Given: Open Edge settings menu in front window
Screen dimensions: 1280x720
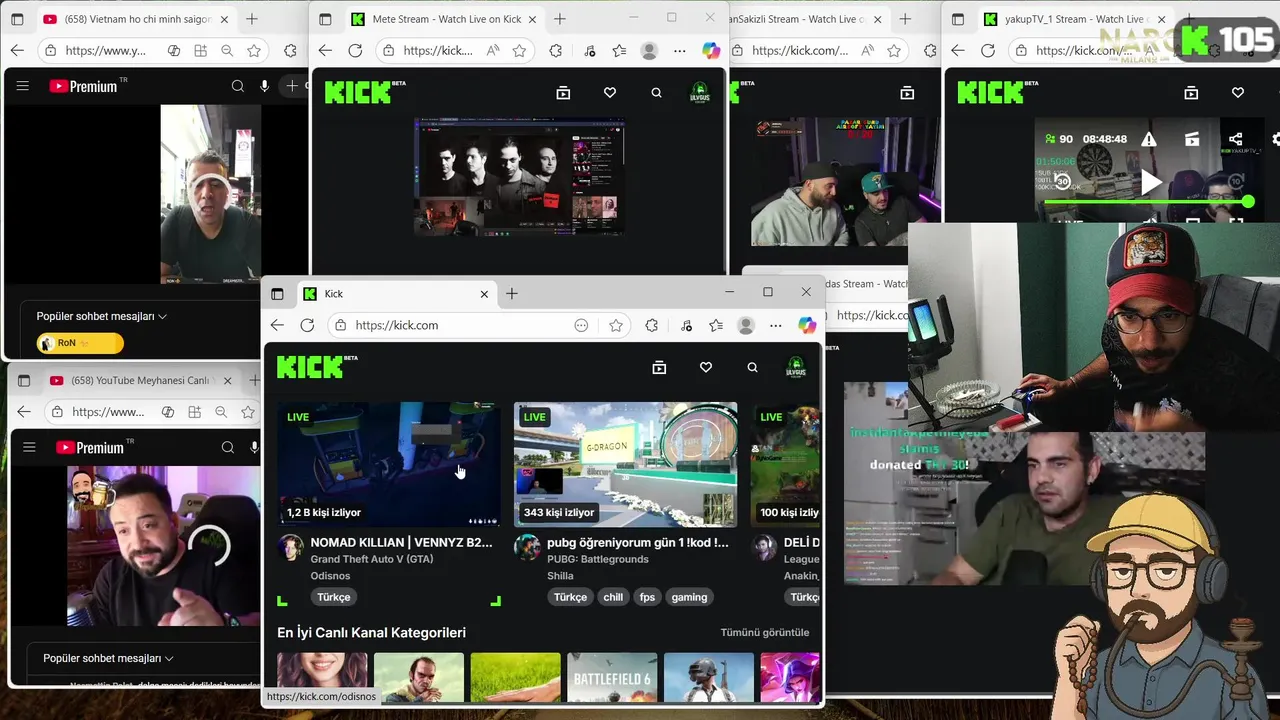Looking at the screenshot, I should coord(775,325).
